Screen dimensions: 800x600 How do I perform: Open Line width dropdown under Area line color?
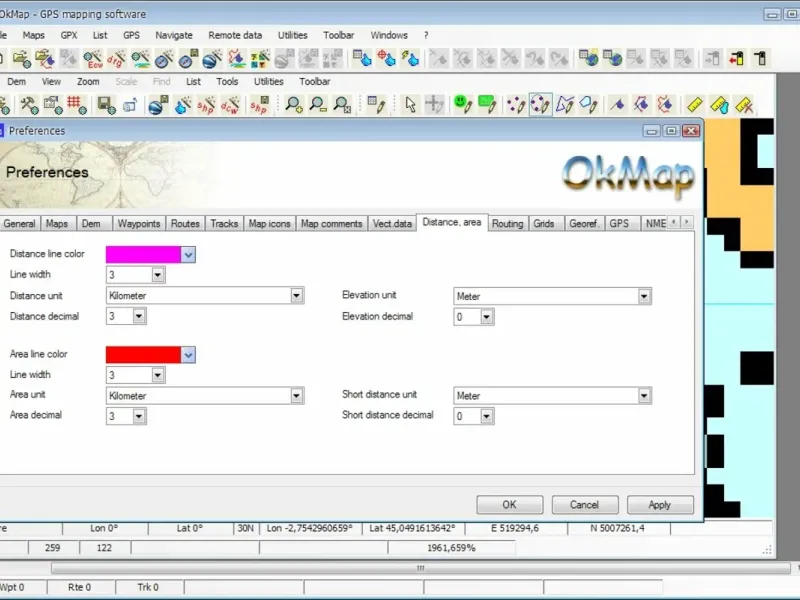click(x=158, y=376)
